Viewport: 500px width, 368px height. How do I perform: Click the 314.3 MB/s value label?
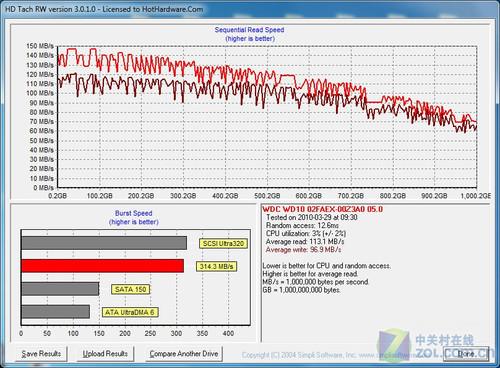(216, 266)
